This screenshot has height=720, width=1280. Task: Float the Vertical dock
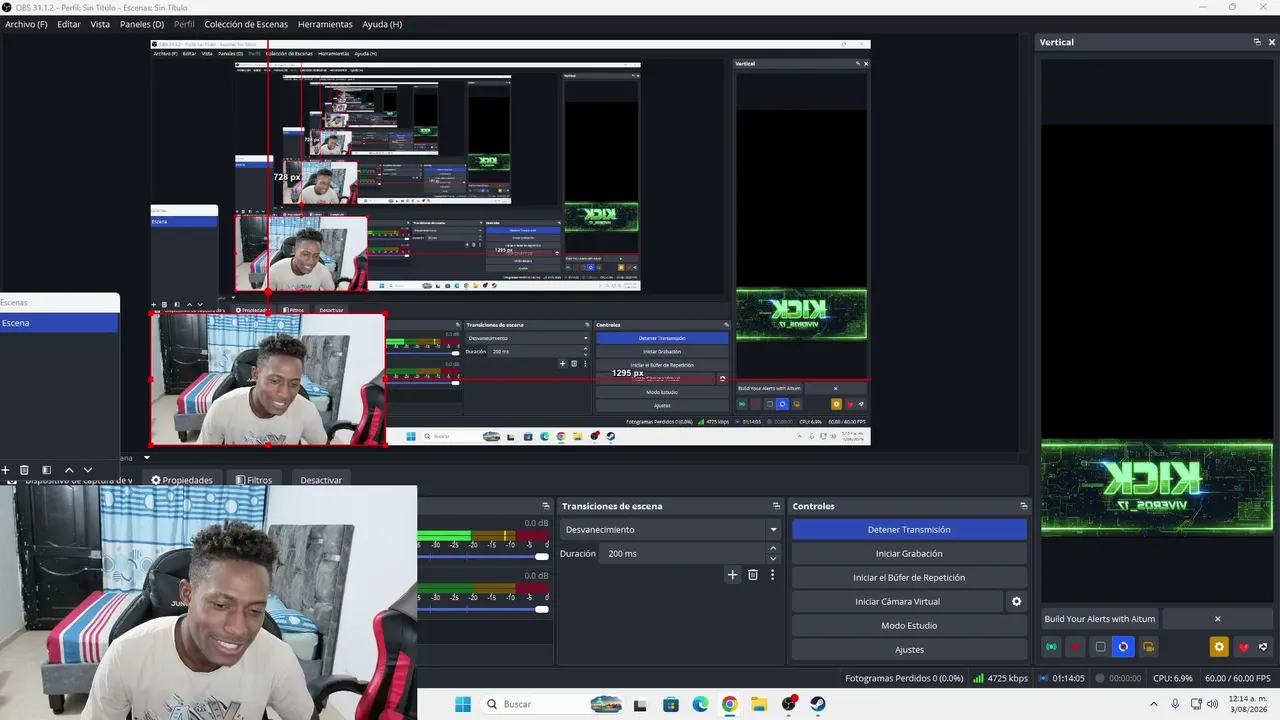1257,42
